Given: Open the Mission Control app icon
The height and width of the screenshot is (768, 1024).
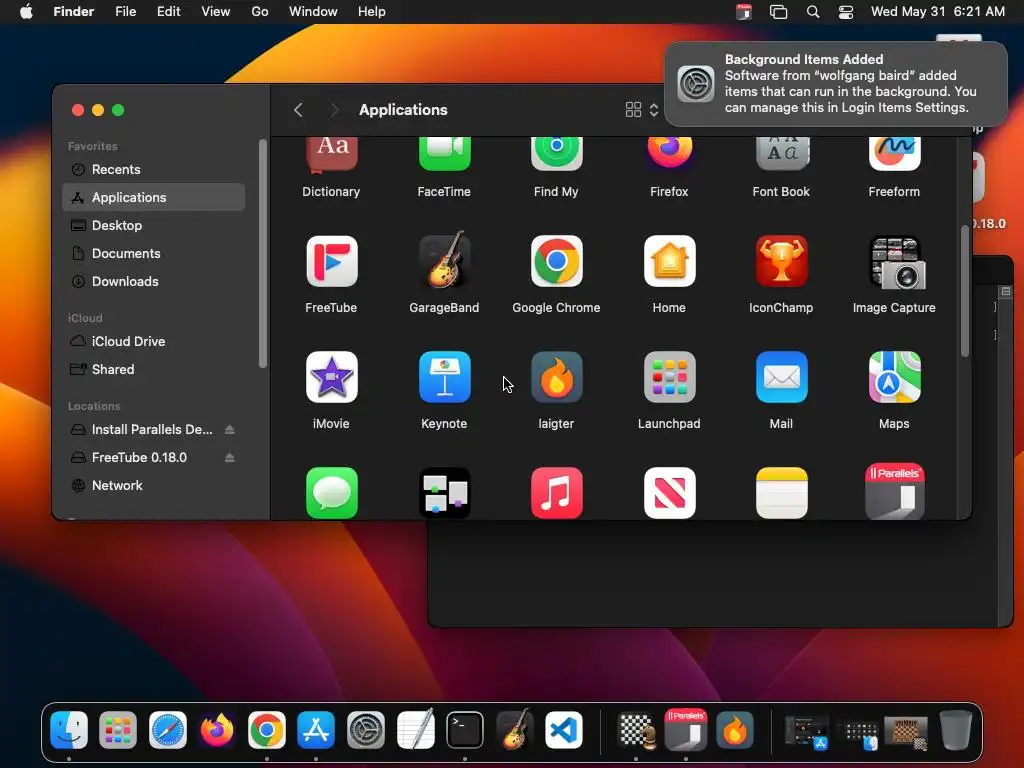Looking at the screenshot, I should click(x=444, y=493).
